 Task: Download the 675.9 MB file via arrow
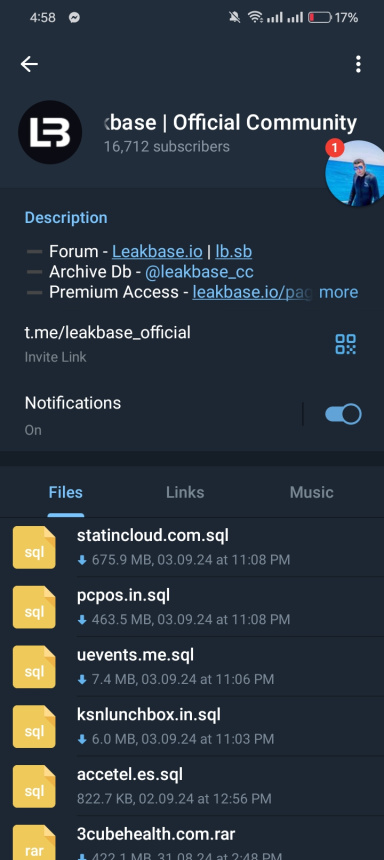tap(82, 560)
